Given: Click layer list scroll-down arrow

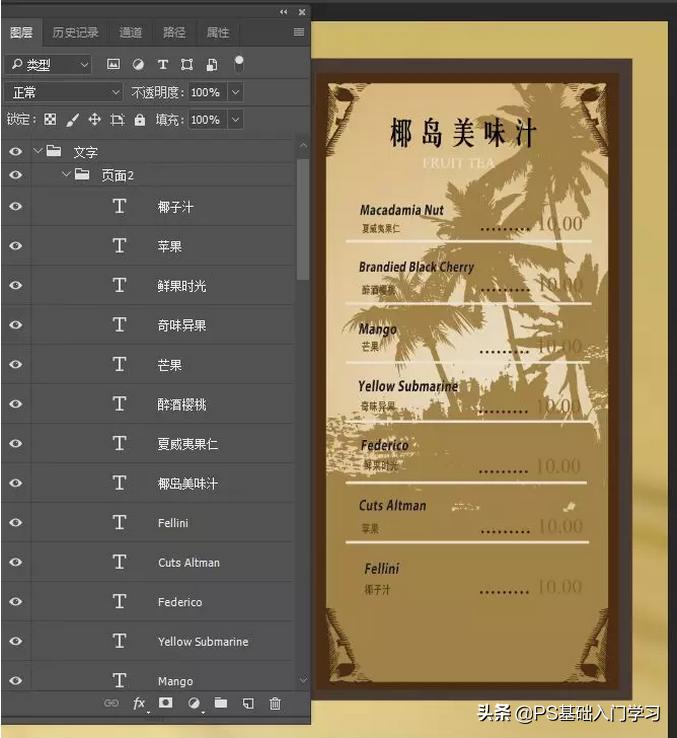Looking at the screenshot, I should [x=303, y=680].
